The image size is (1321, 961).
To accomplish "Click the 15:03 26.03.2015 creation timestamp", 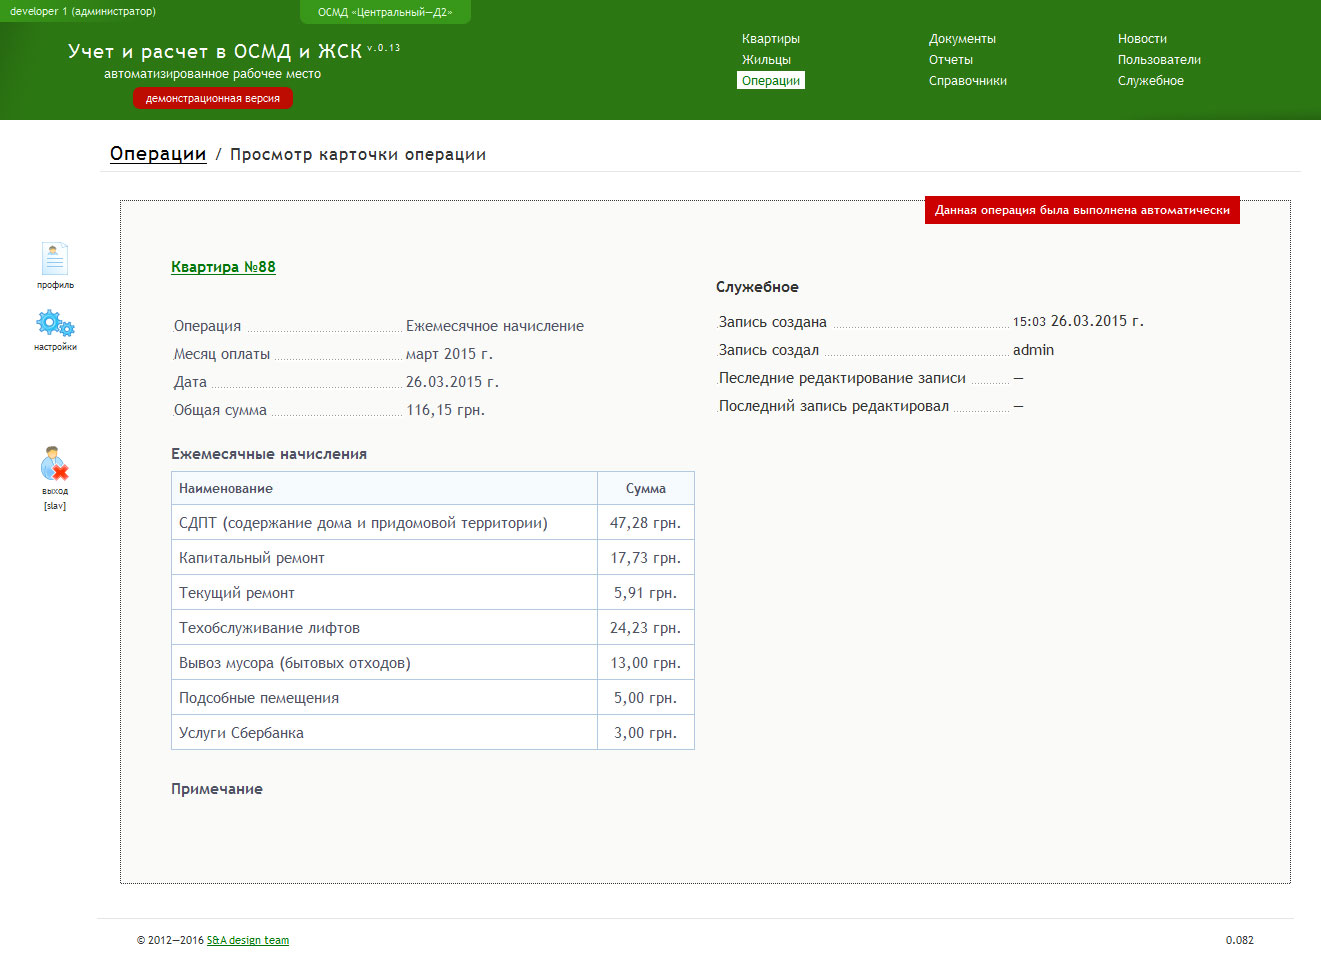I will pos(1078,321).
